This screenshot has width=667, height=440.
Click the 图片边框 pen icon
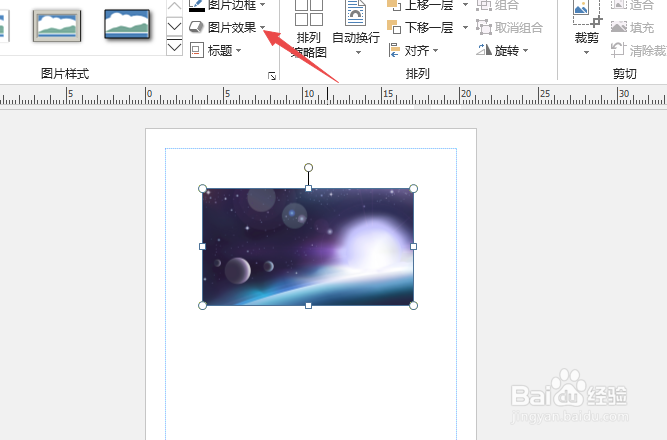click(x=197, y=5)
